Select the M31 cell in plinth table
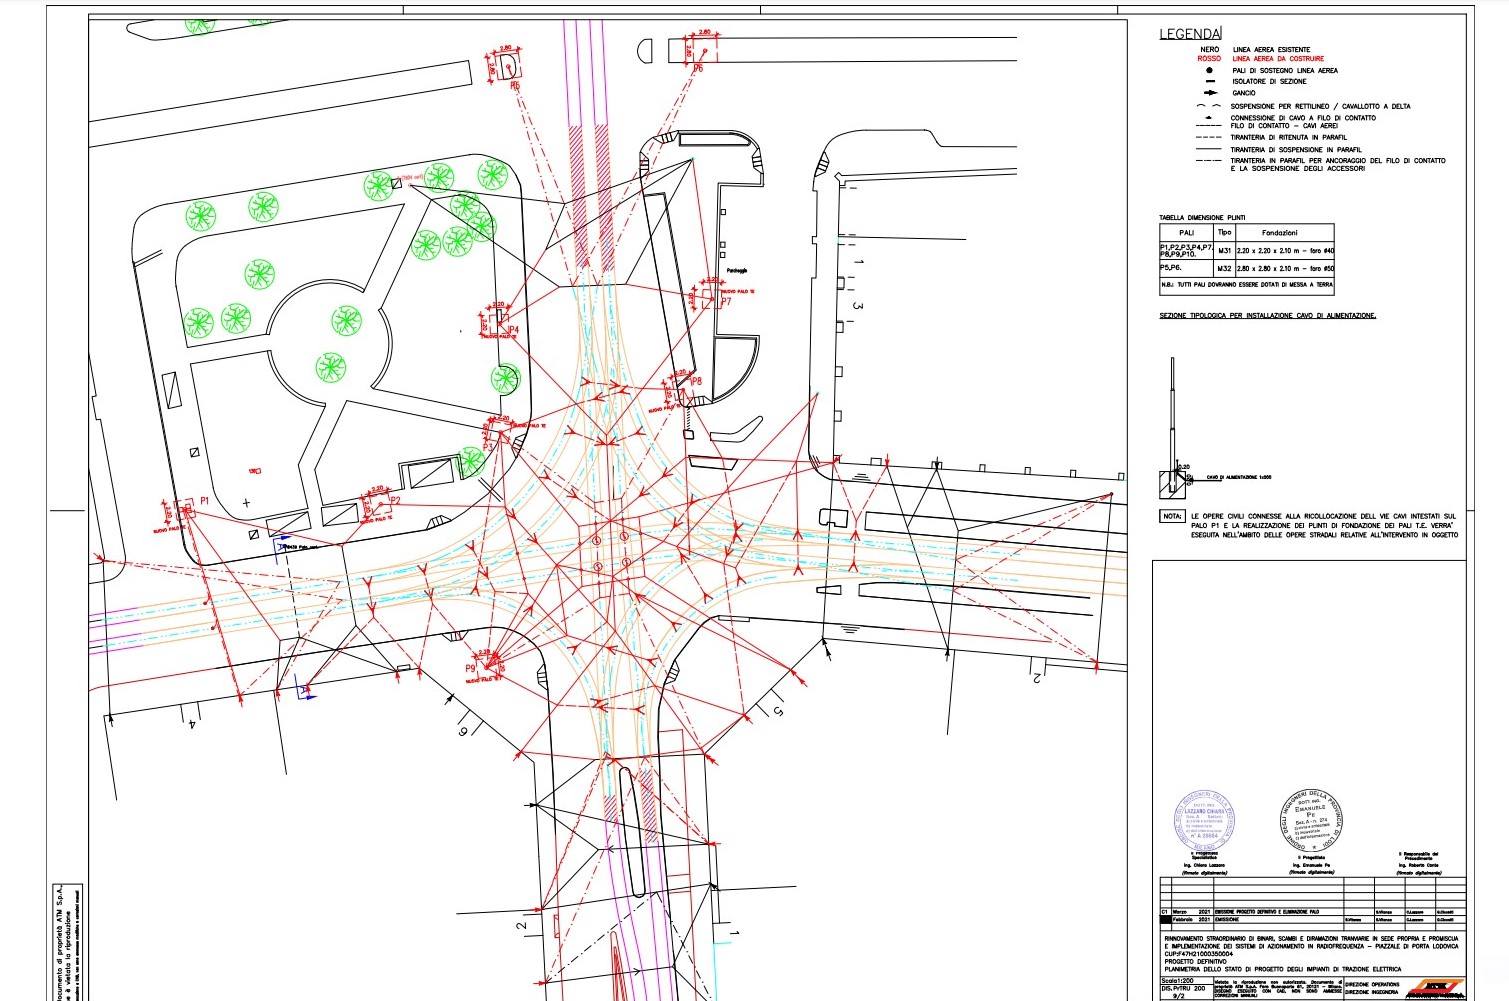Image resolution: width=1509 pixels, height=1001 pixels. coord(1224,251)
